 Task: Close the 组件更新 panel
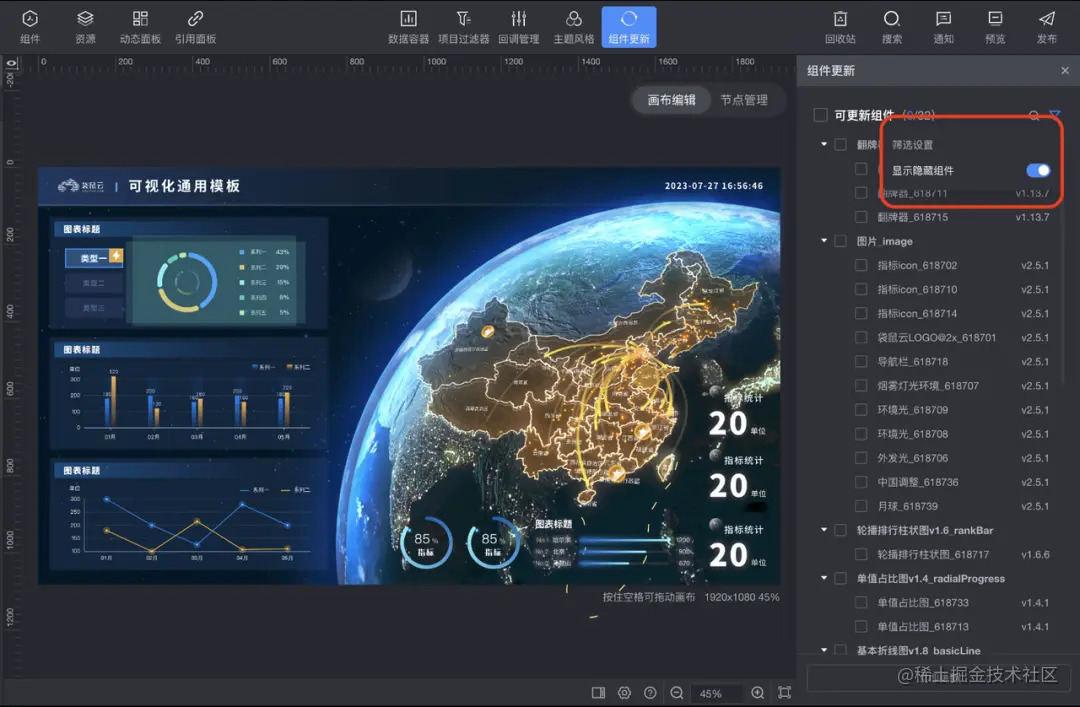(1065, 70)
